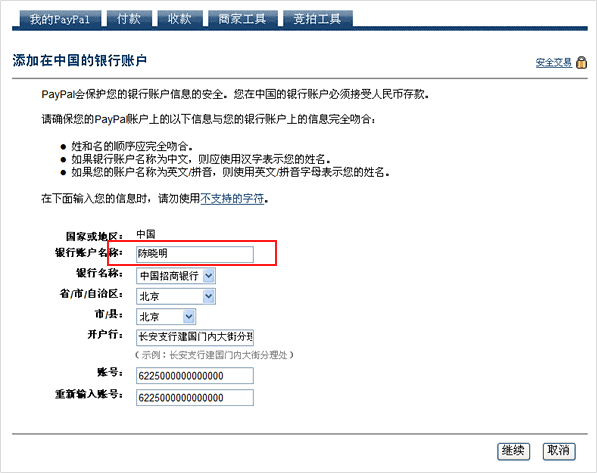Click the 银行账户名称 input field
Image resolution: width=597 pixels, height=473 pixels.
[x=195, y=254]
